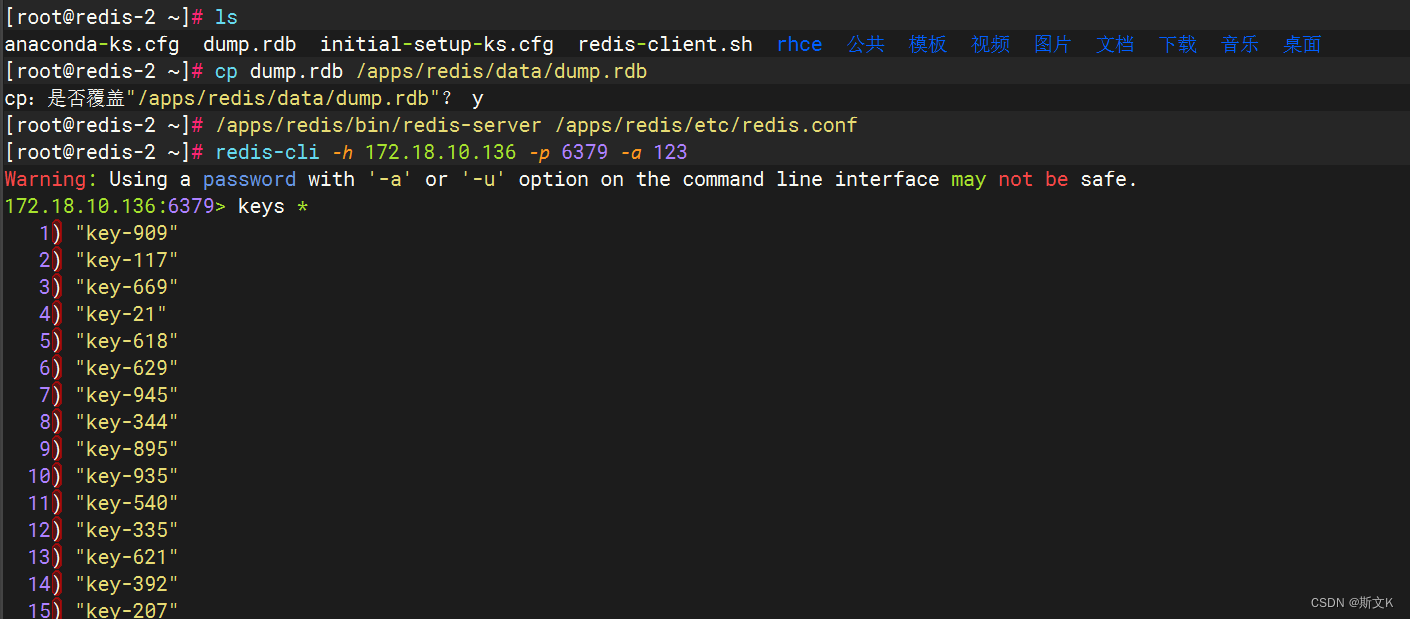The image size is (1410, 619).
Task: Select the /apps/redis/etc/redis.conf path
Action: (x=706, y=125)
